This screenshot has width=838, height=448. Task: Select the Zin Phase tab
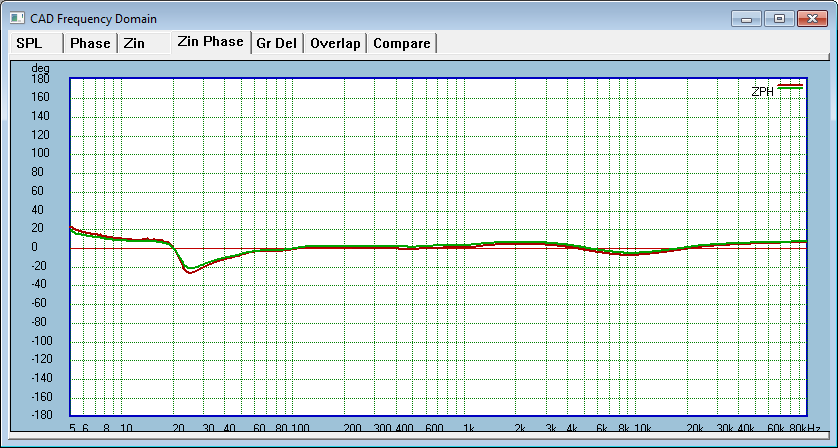pos(211,42)
